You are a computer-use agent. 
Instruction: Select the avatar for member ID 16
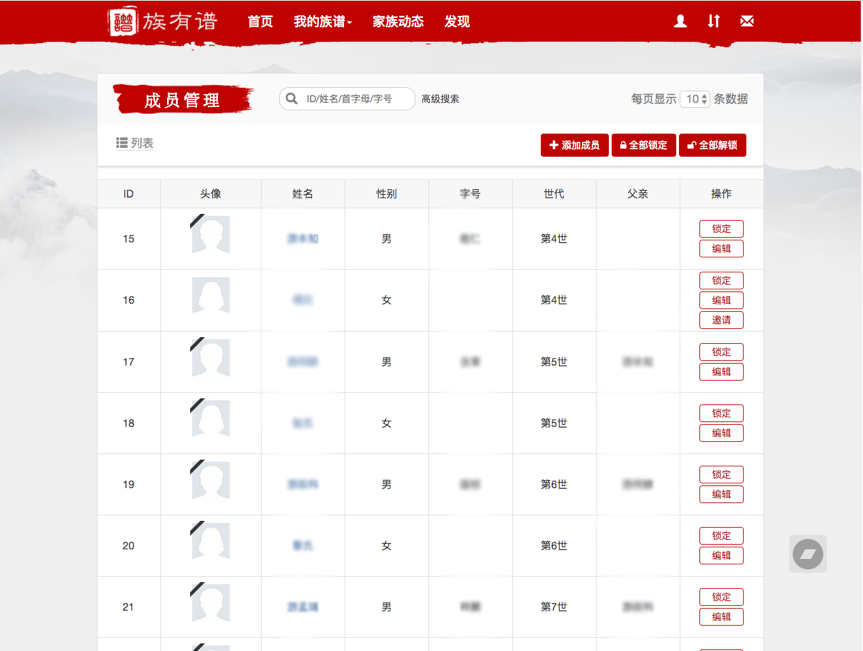(210, 296)
